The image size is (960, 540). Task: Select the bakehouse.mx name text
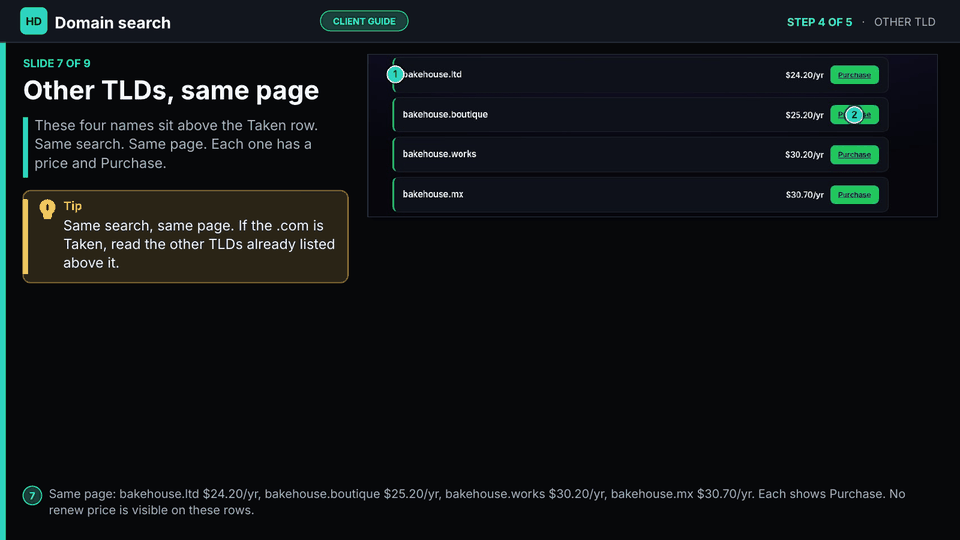coord(433,194)
